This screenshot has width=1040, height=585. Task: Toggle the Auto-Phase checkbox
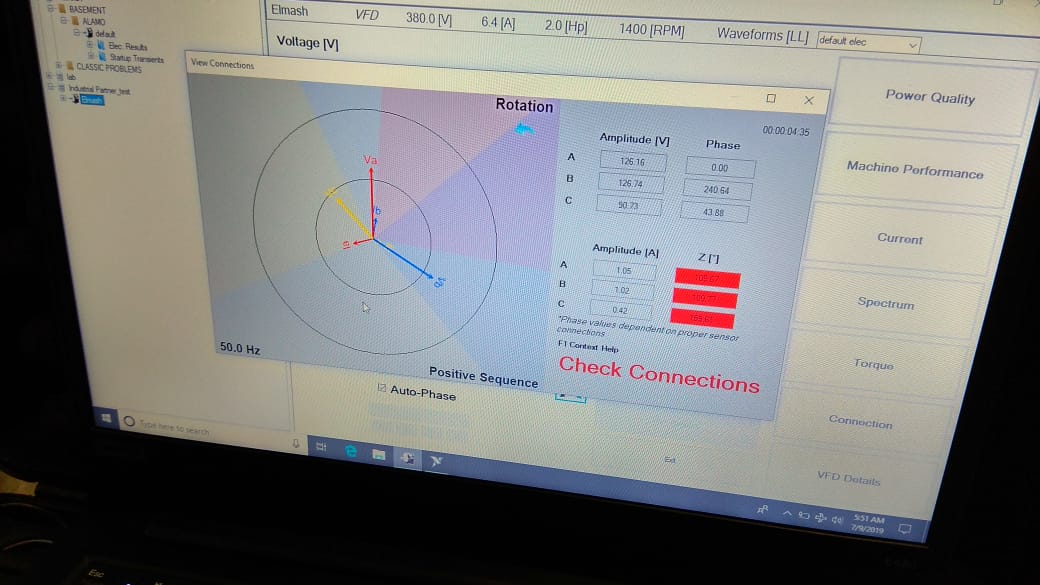[382, 389]
